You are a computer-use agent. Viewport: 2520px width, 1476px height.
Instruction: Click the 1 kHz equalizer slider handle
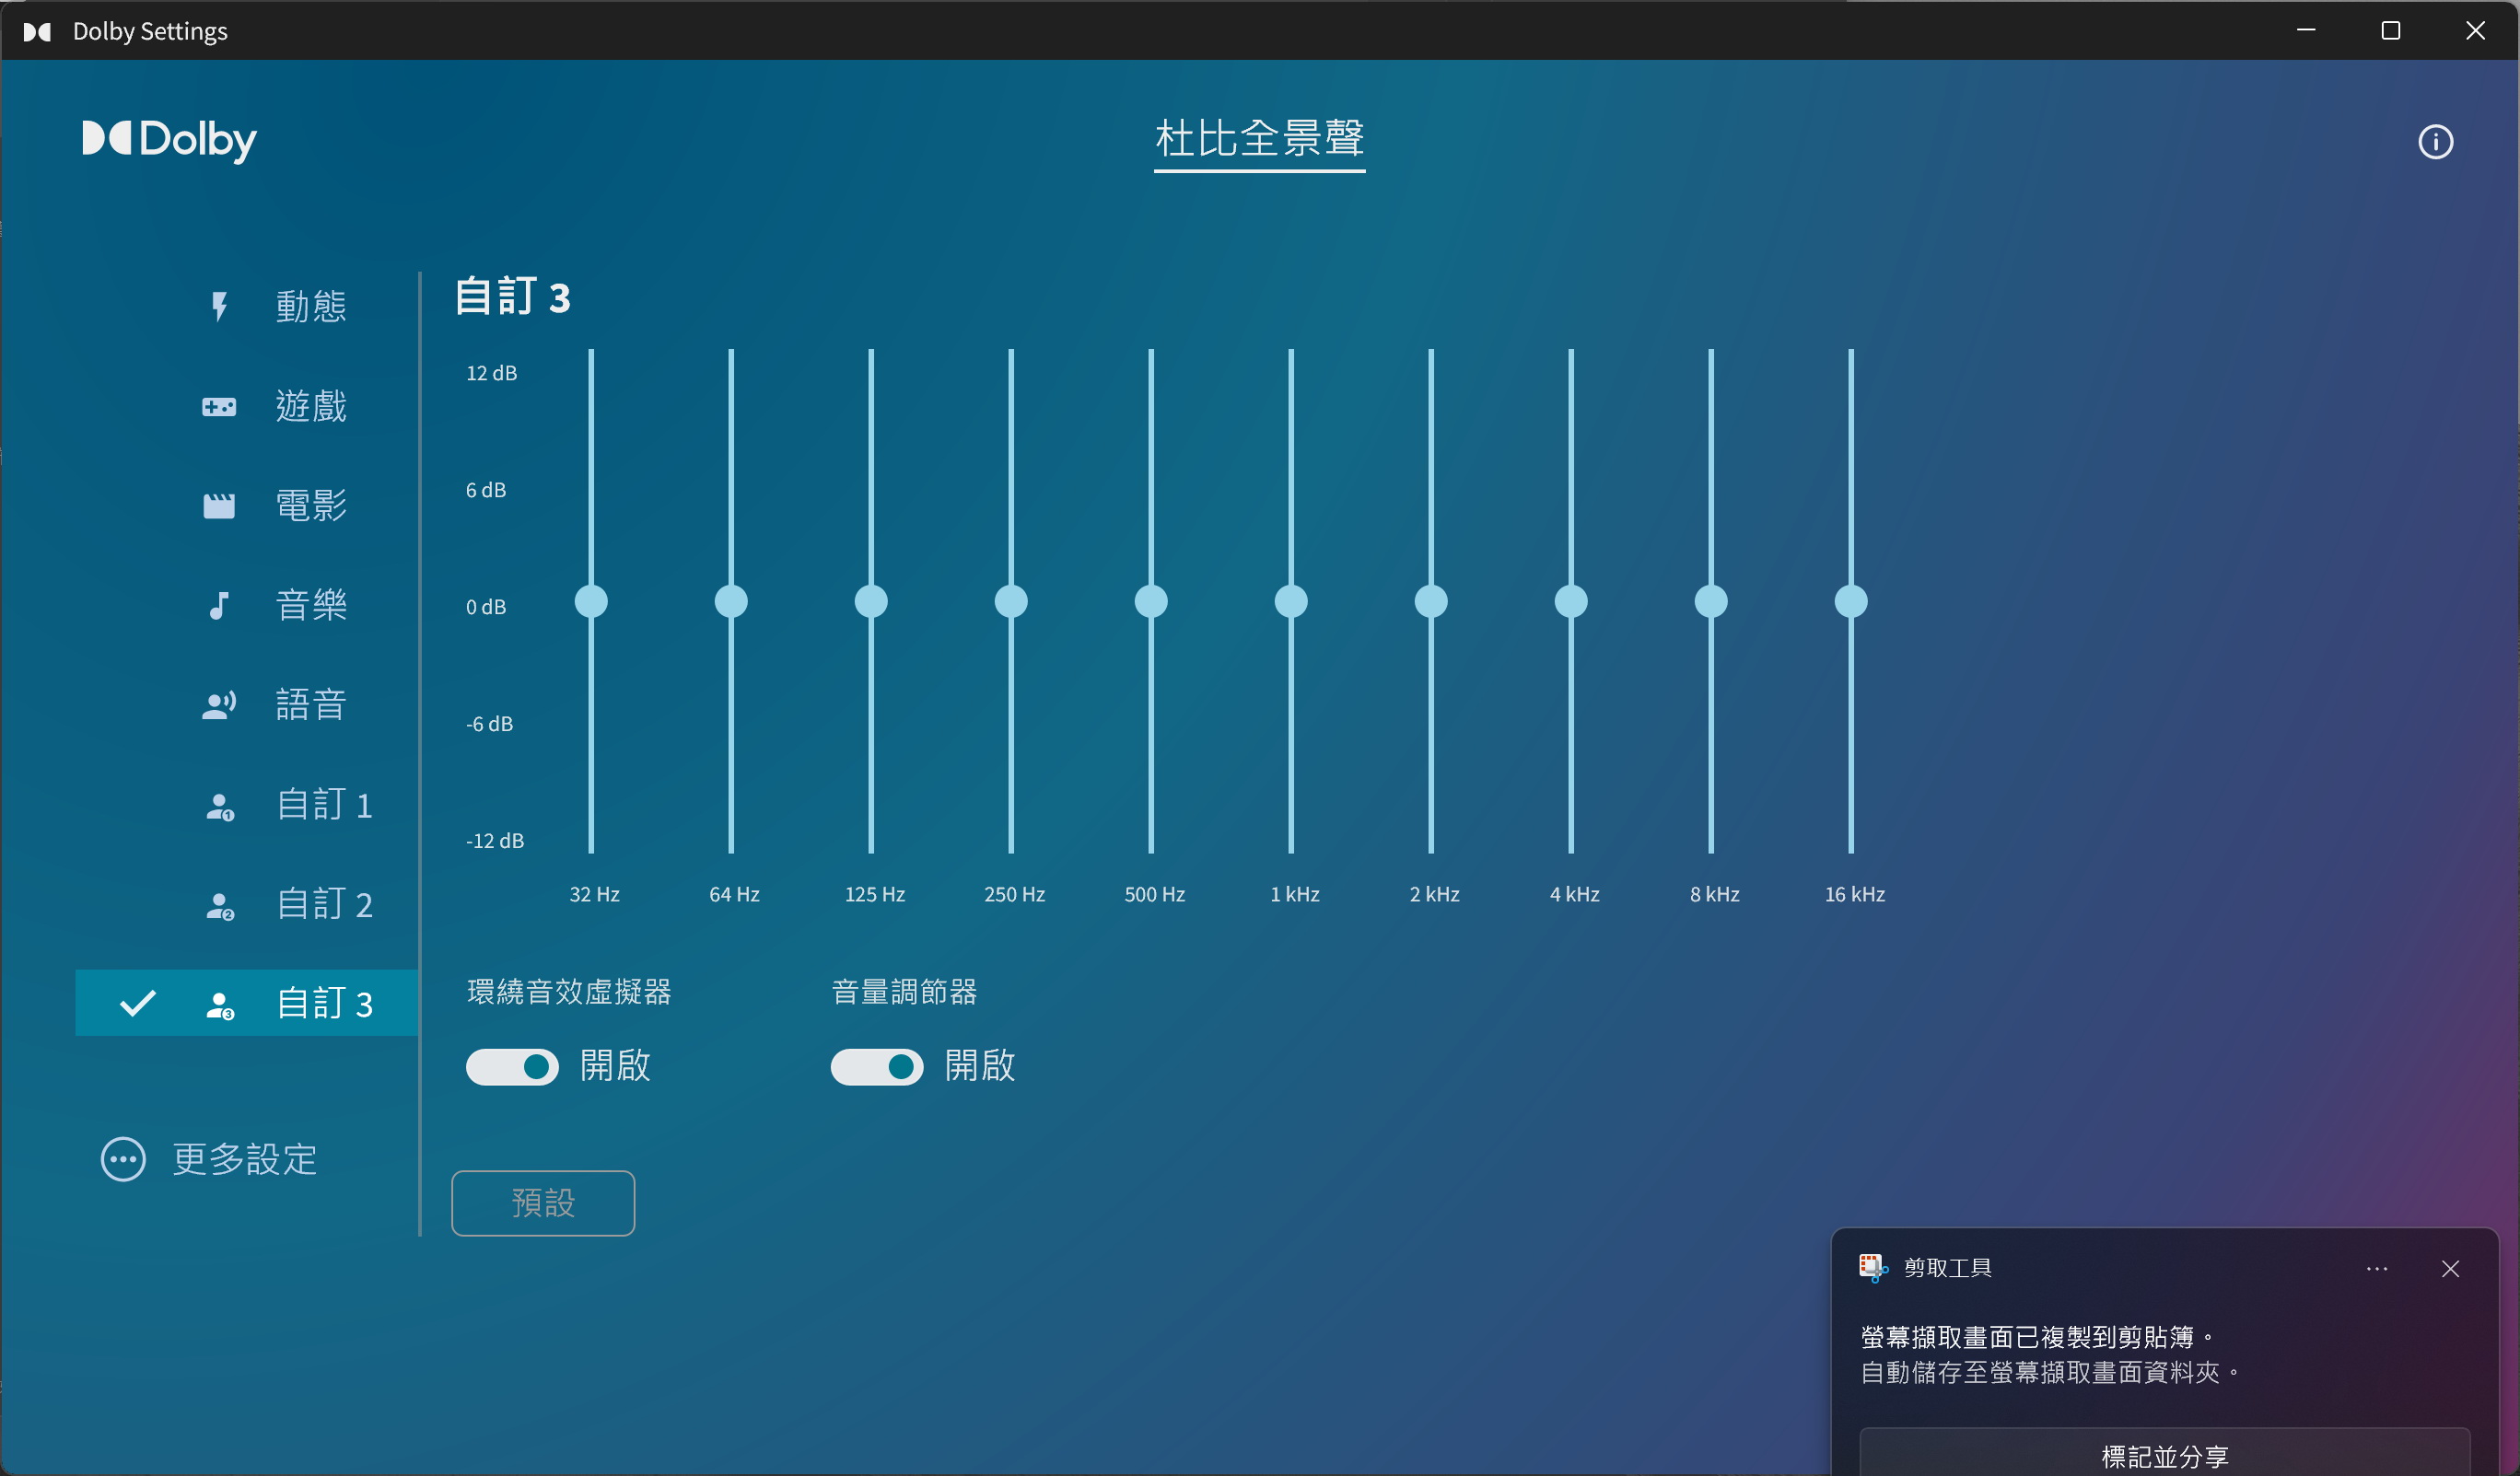pos(1291,602)
